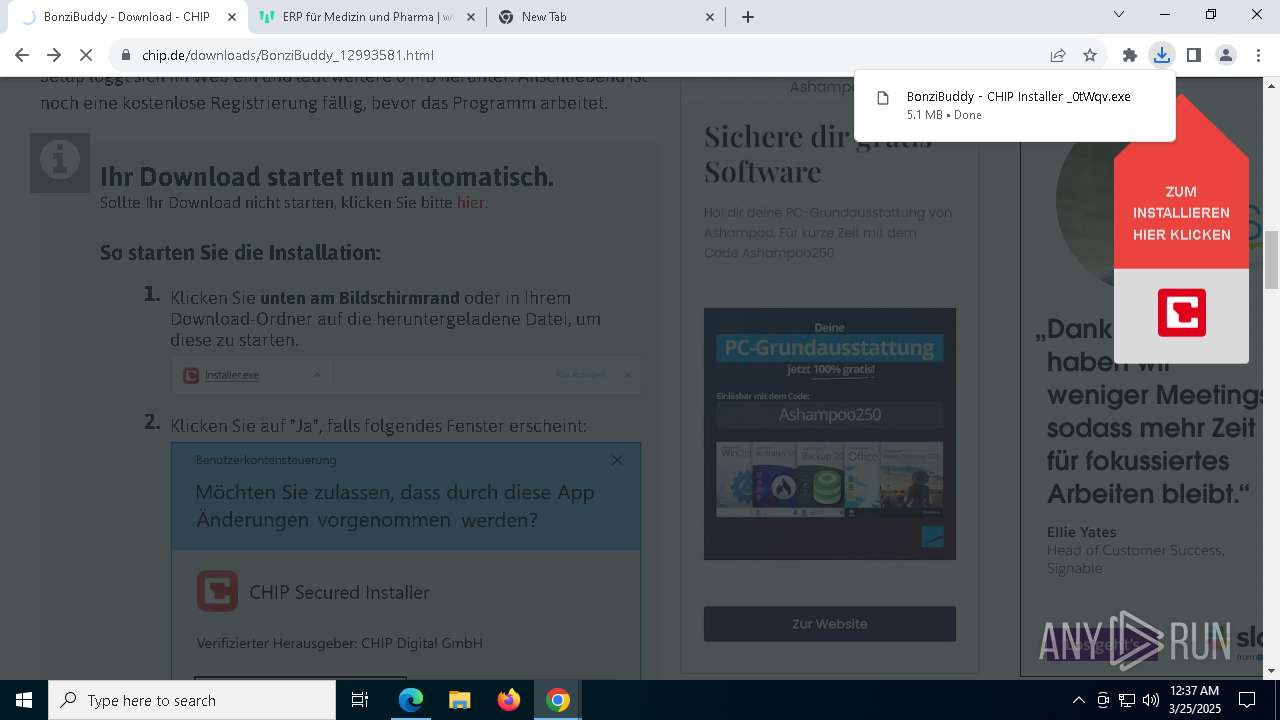Click 'Ihr Download startet nun automatisch.' heading
Viewport: 1280px width, 720px height.
click(x=327, y=177)
